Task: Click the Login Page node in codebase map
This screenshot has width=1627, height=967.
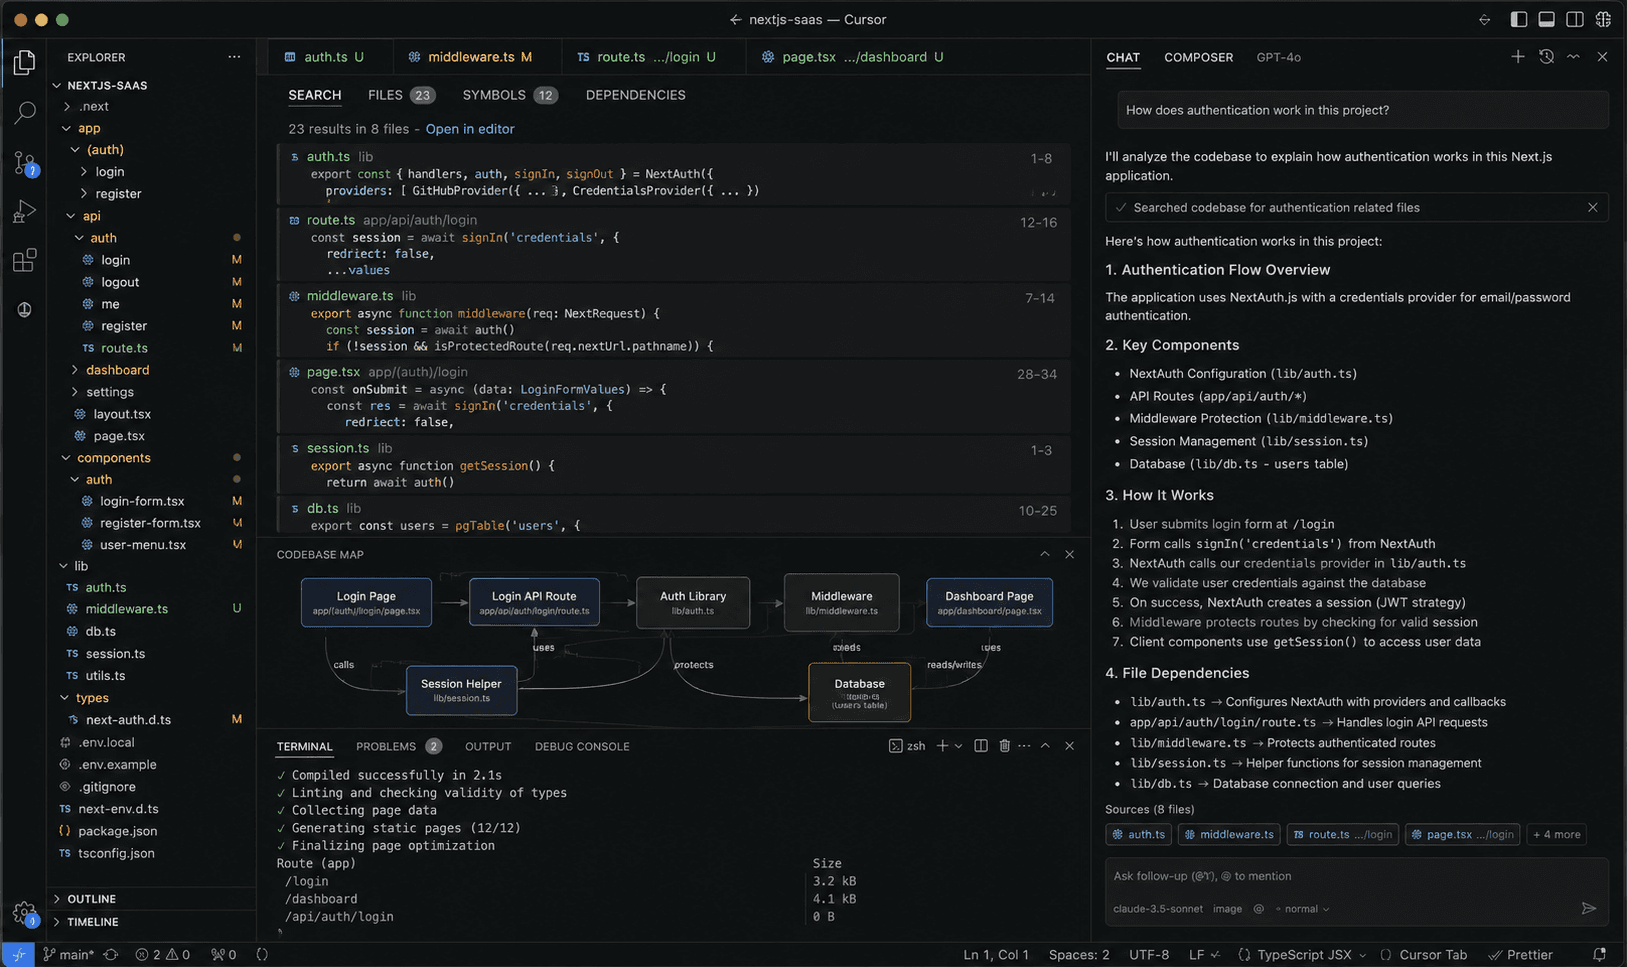Action: coord(366,602)
